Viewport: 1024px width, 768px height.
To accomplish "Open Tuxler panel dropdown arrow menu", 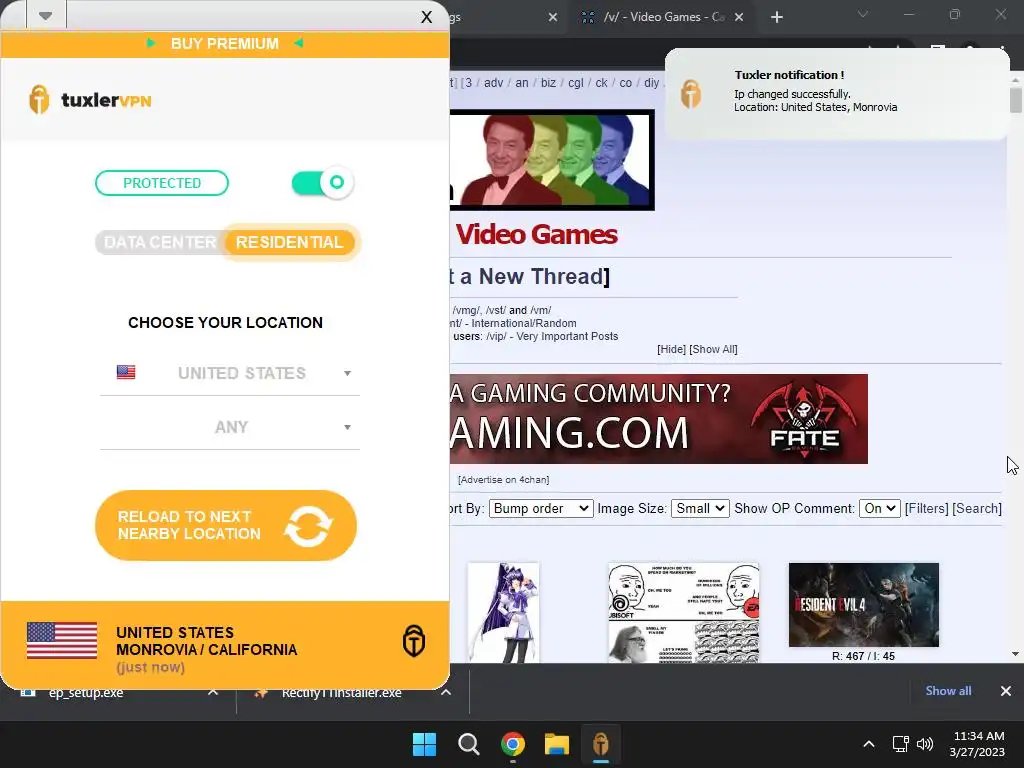I will click(x=45, y=16).
